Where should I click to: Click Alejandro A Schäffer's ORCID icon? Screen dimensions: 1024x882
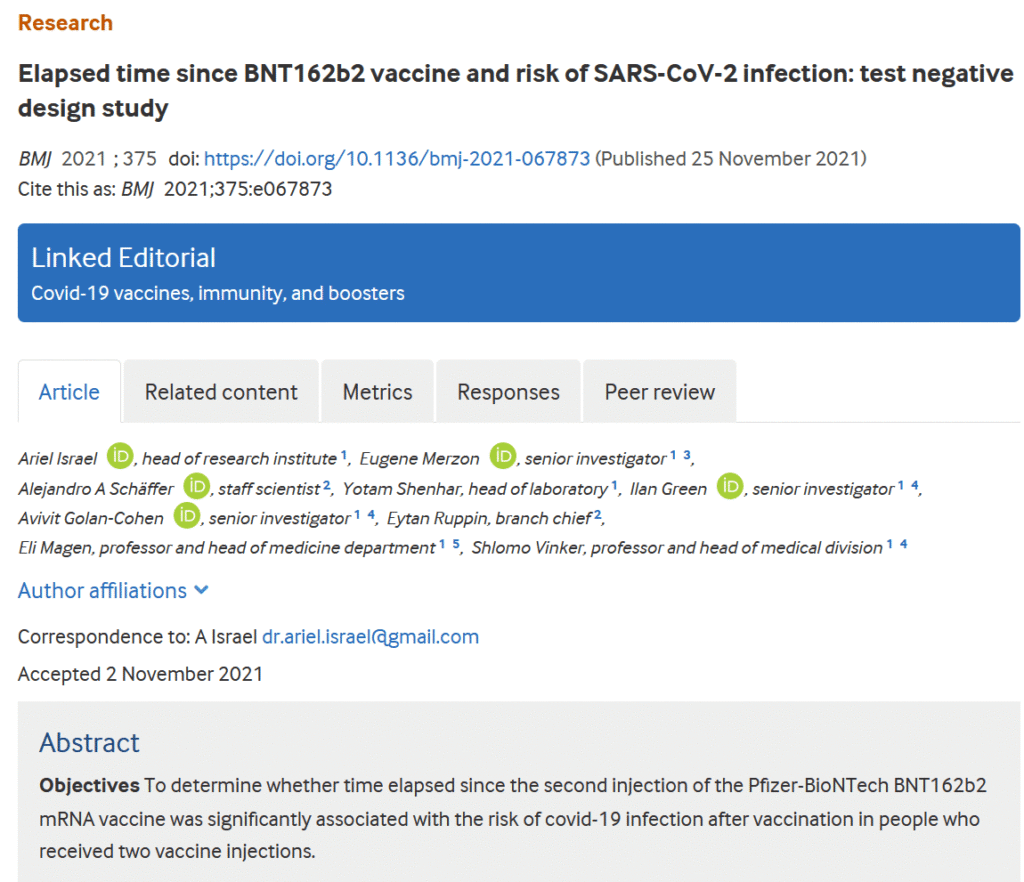coord(197,486)
